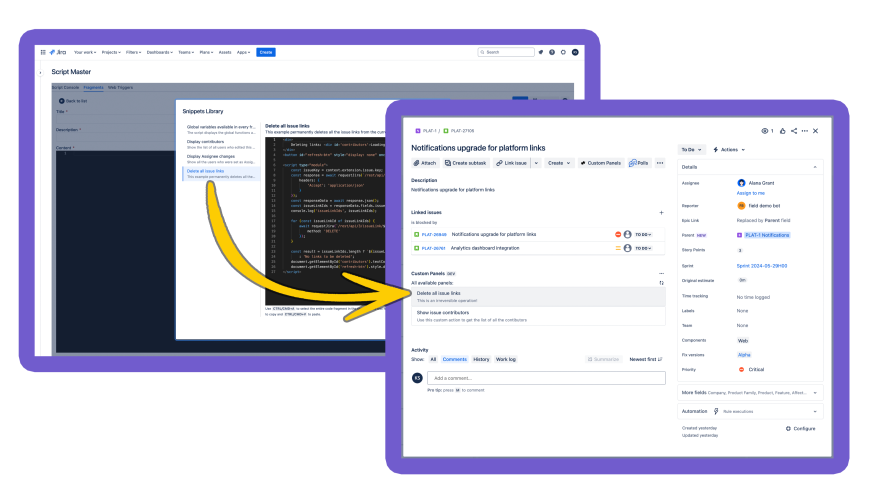Screen dimensions: 870x494
Task: Click the blue Create button in Jira header
Action: 266,52
